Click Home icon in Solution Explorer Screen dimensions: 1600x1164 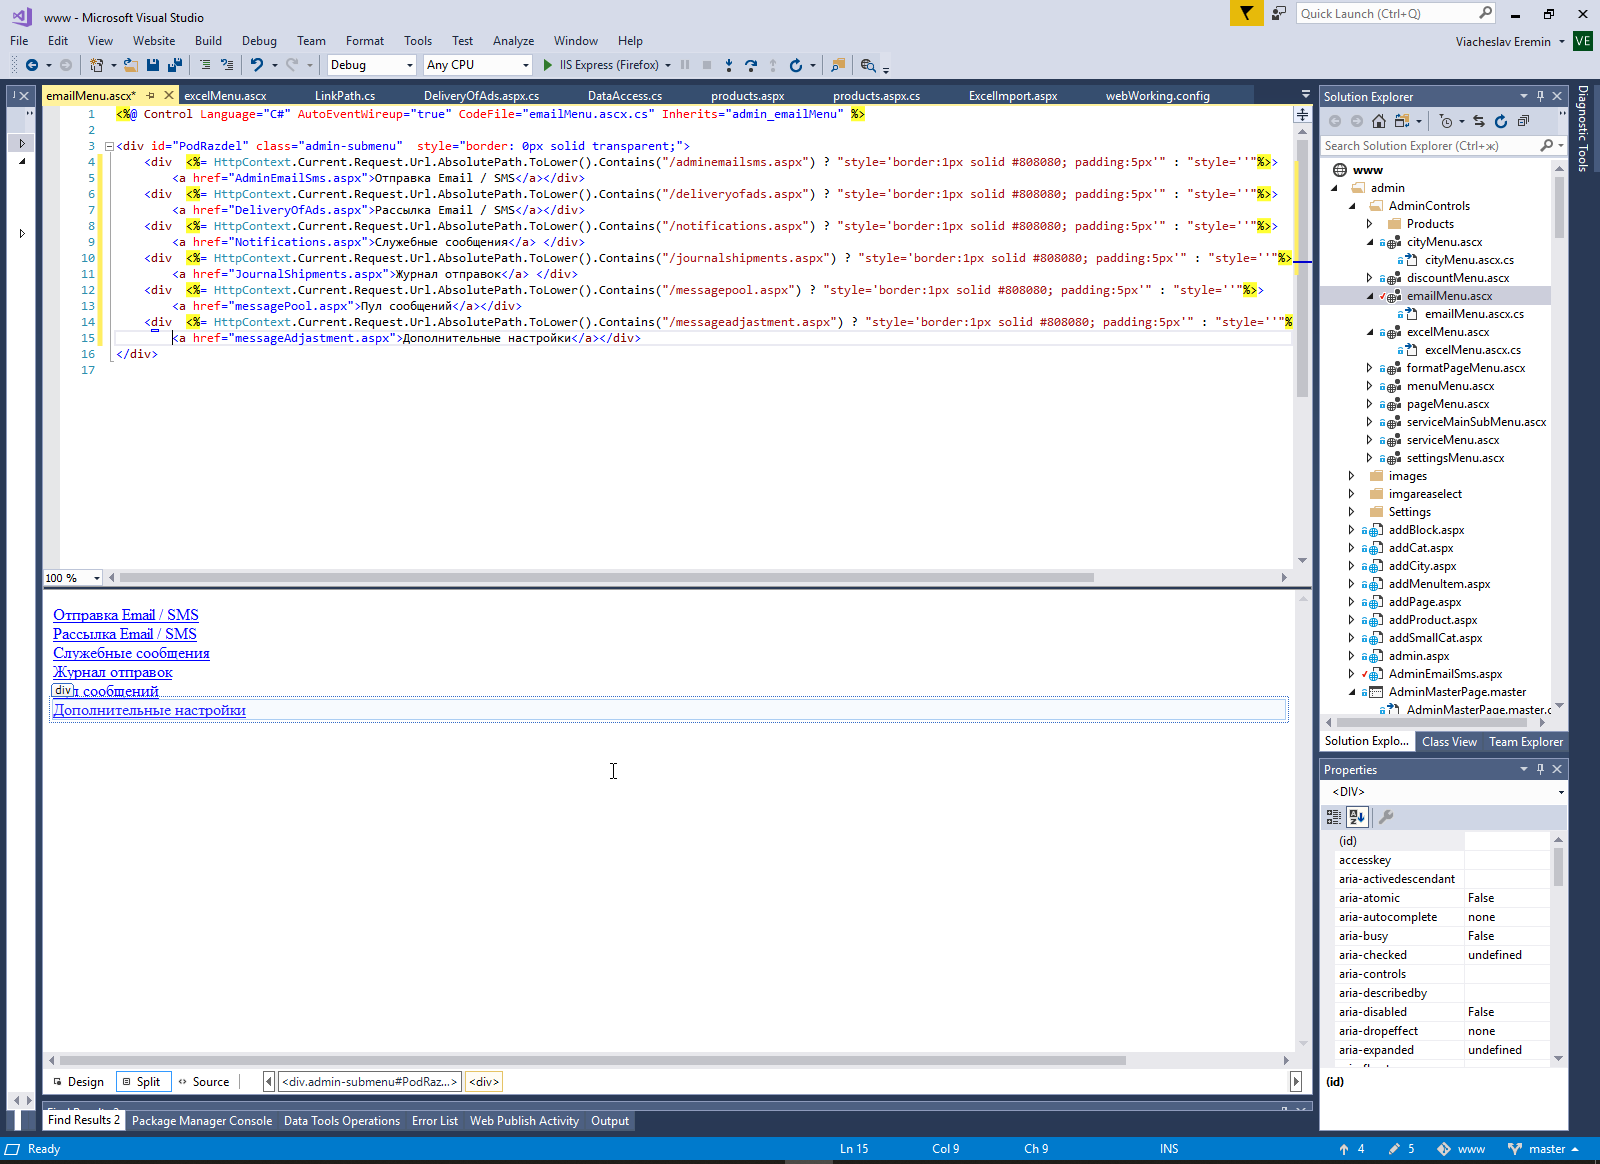point(1379,121)
